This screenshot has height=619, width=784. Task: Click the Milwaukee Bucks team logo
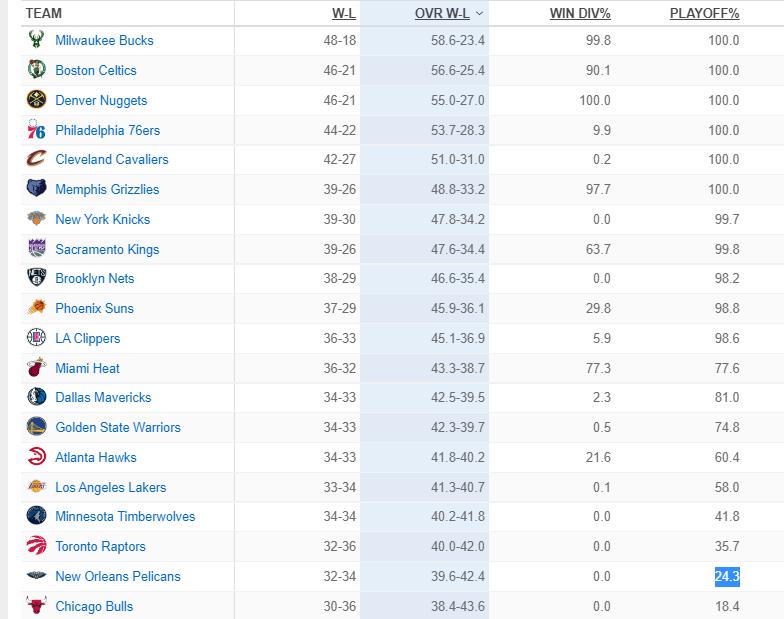36,40
